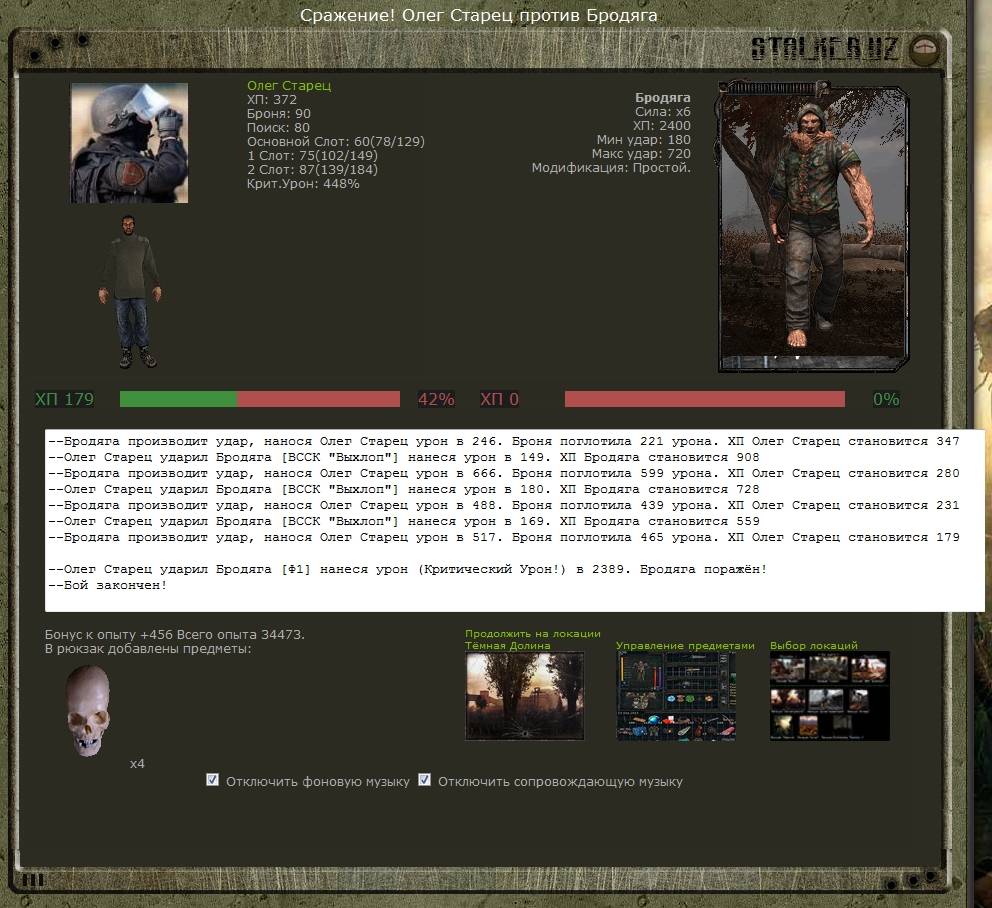Click the player character body figure
This screenshot has width=992, height=908.
tap(129, 291)
